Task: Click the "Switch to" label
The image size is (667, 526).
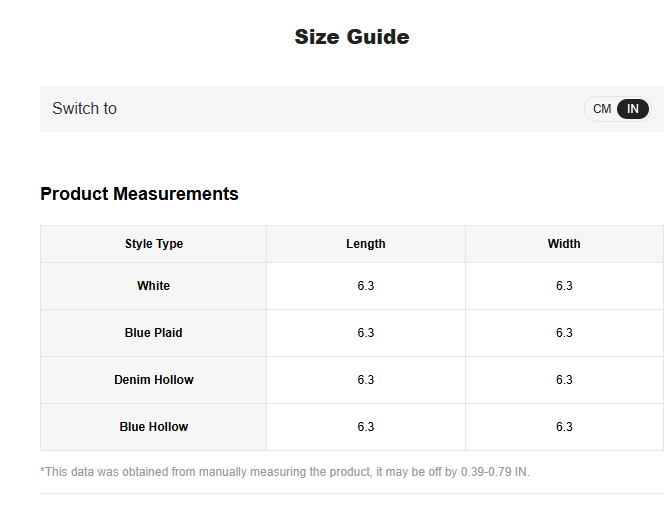Action: coord(84,109)
